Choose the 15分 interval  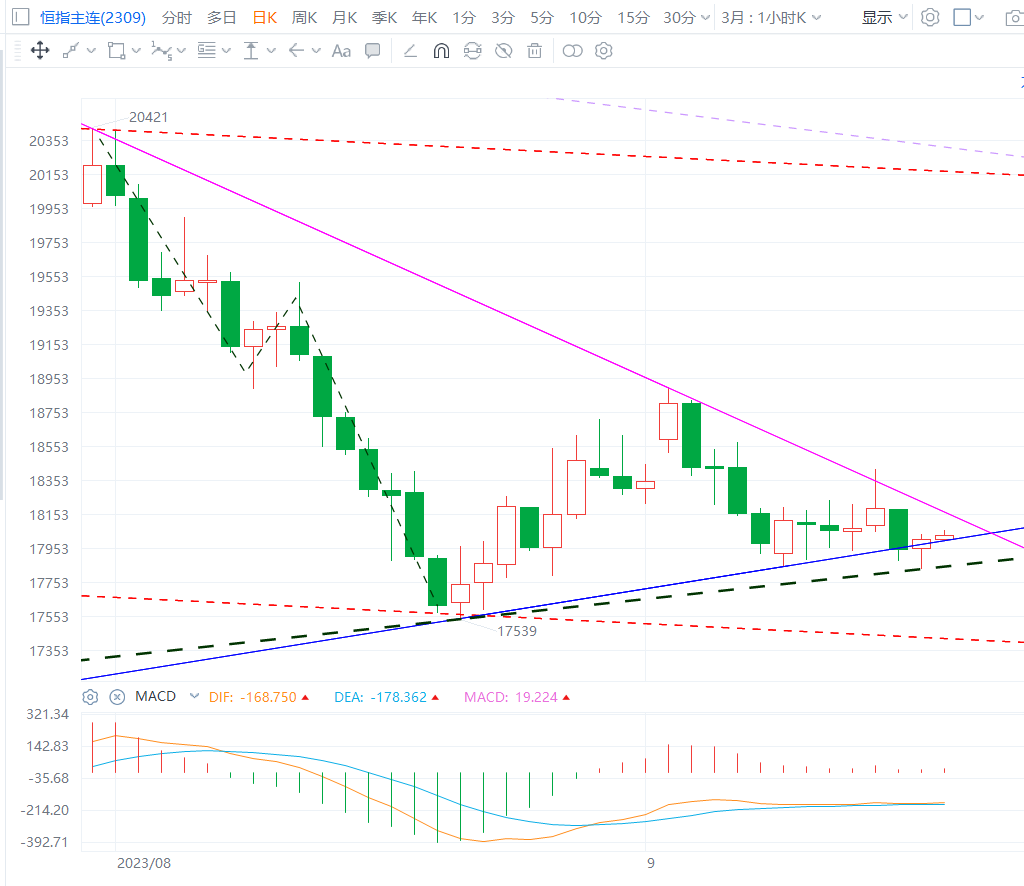(633, 18)
